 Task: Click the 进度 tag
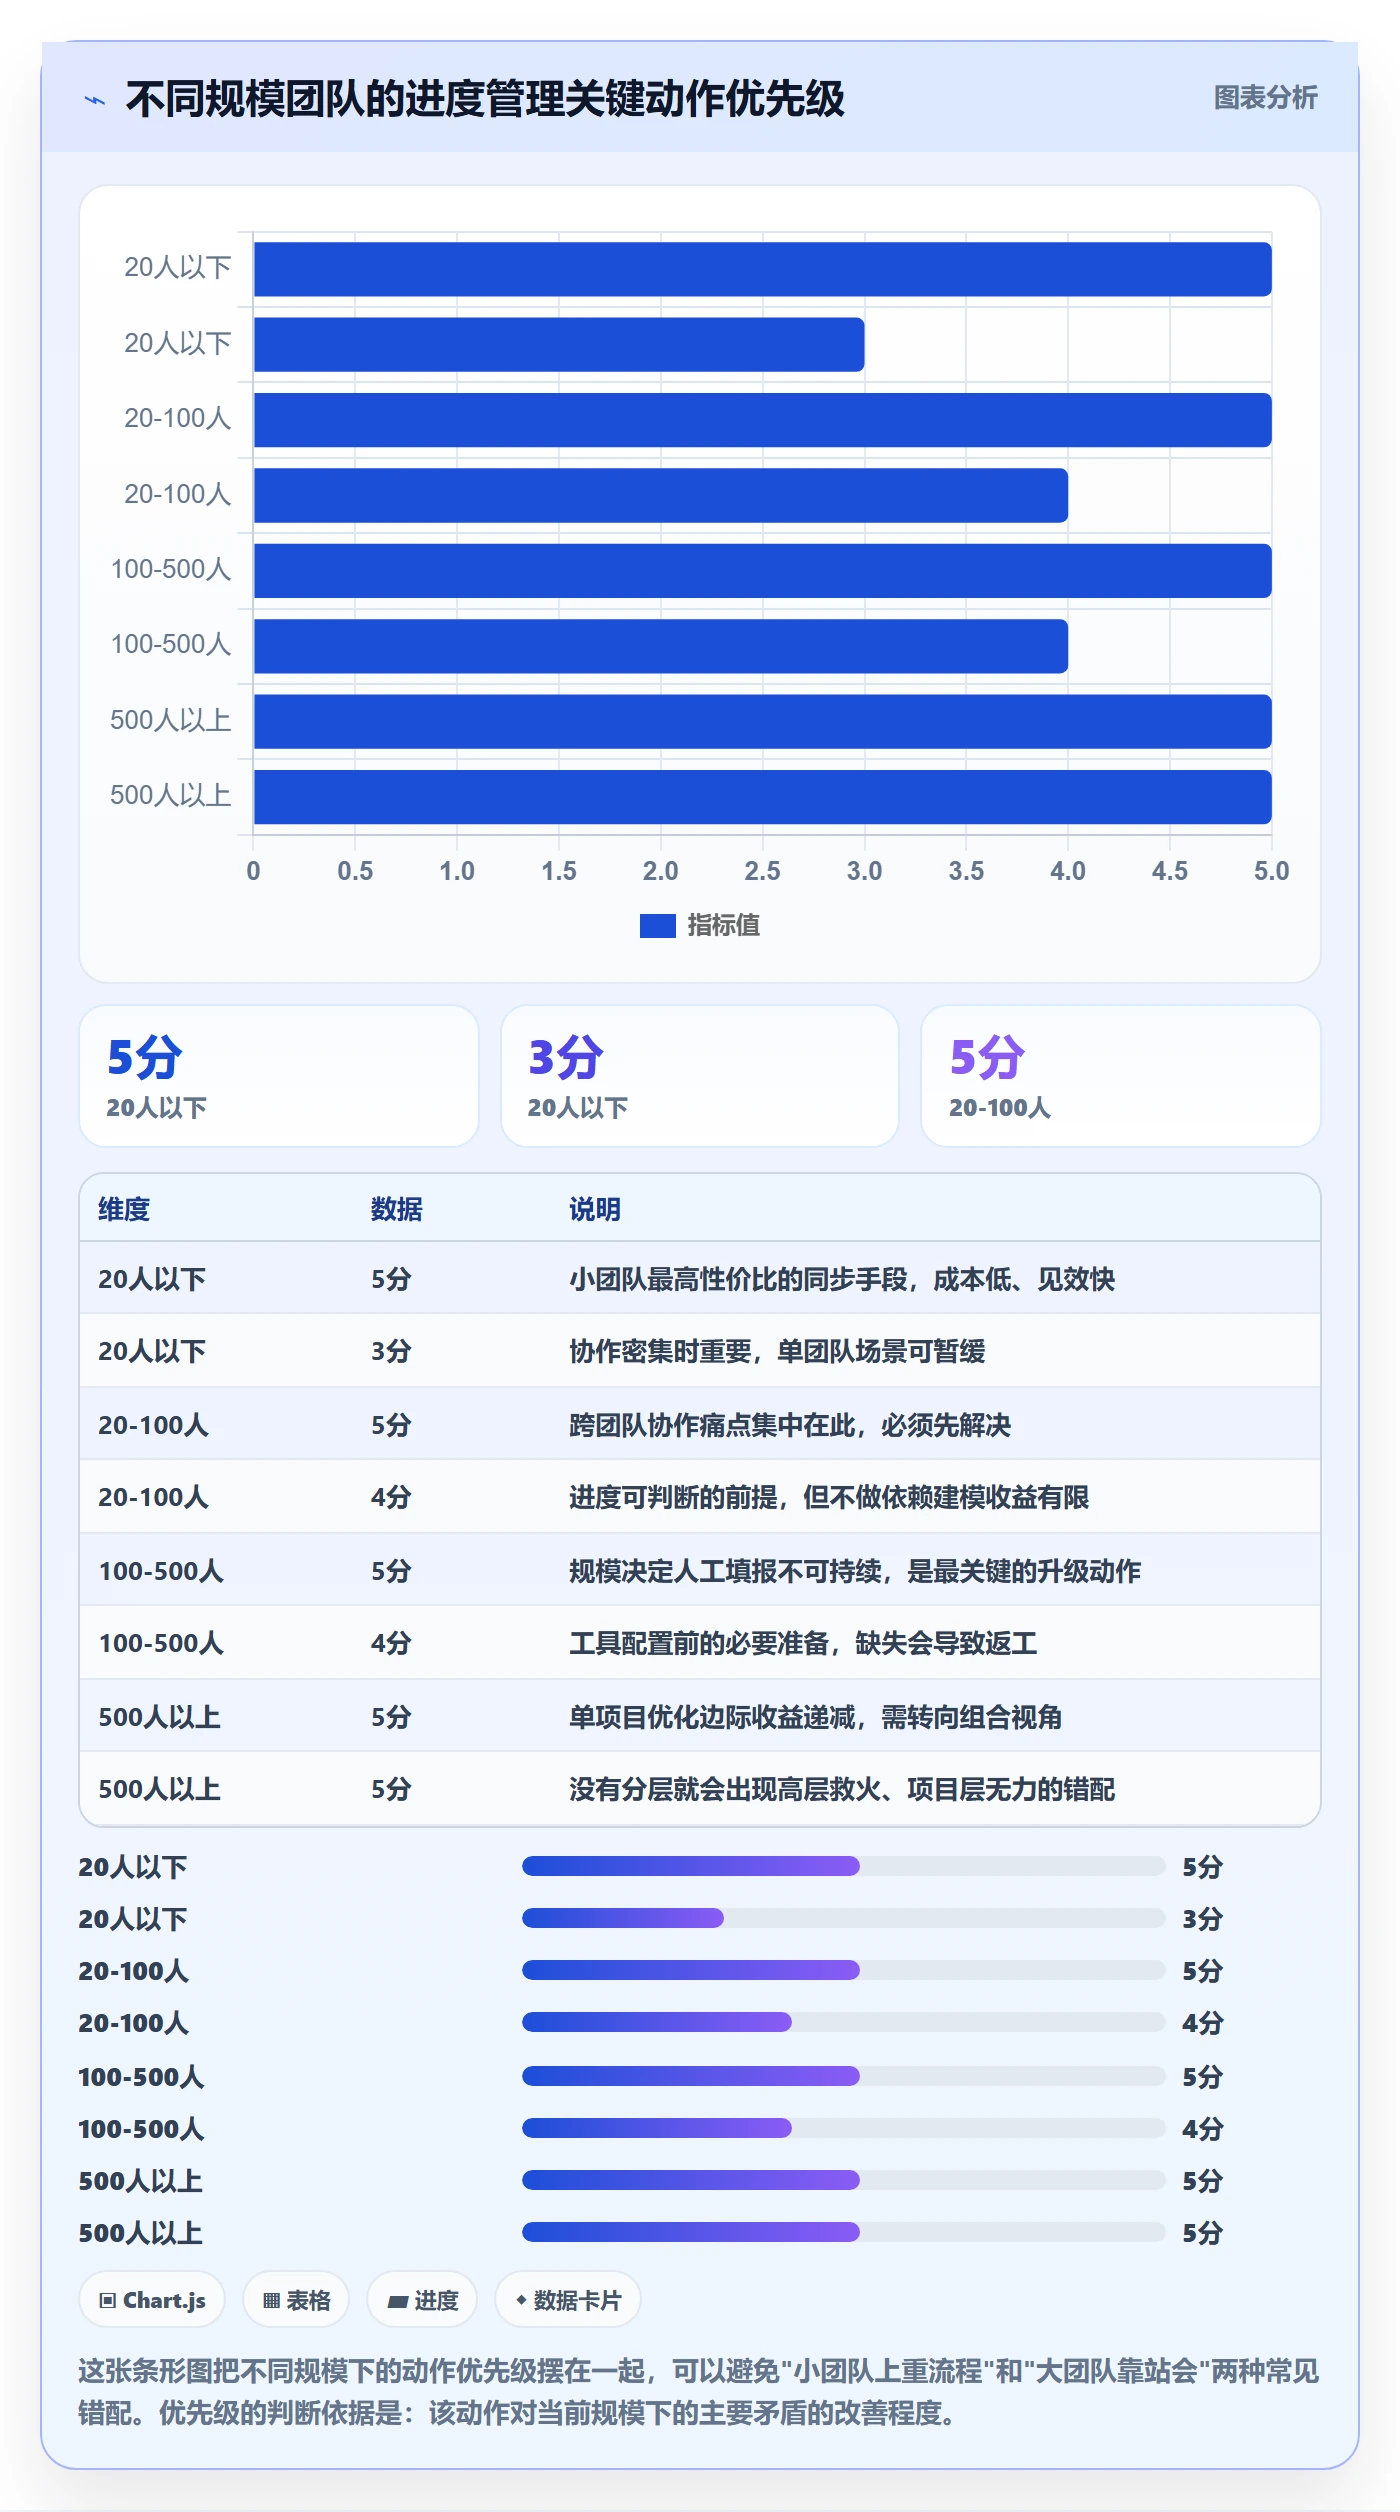click(x=422, y=2300)
